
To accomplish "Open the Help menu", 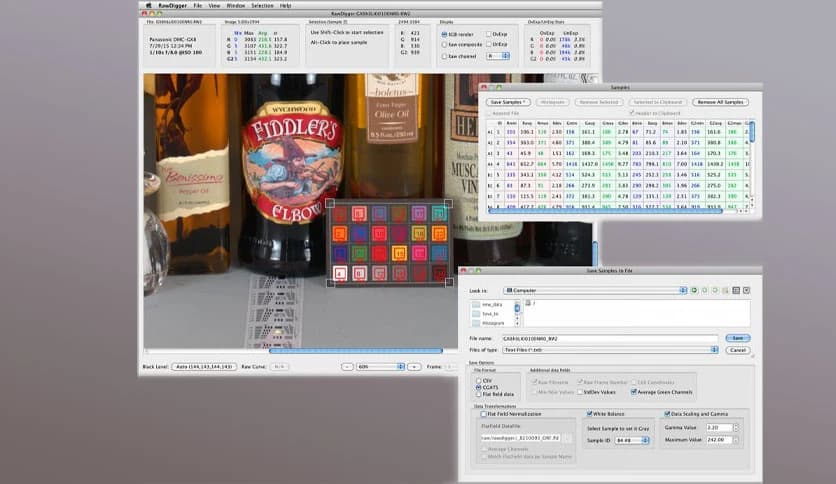I will point(285,5).
